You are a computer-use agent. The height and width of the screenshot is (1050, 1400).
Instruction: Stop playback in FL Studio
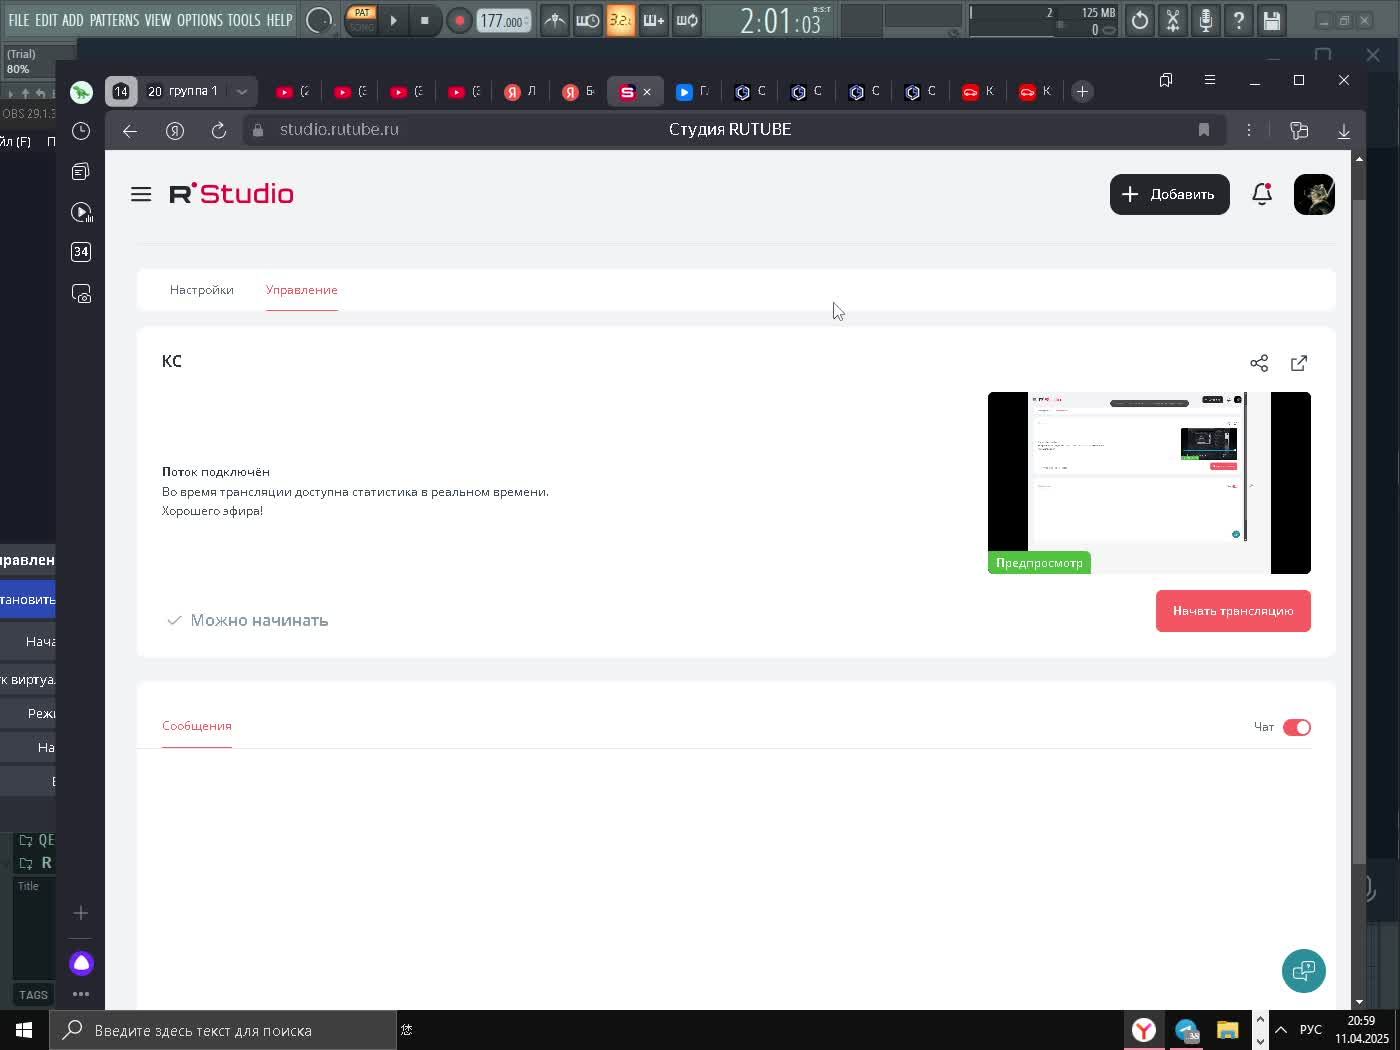pos(425,20)
